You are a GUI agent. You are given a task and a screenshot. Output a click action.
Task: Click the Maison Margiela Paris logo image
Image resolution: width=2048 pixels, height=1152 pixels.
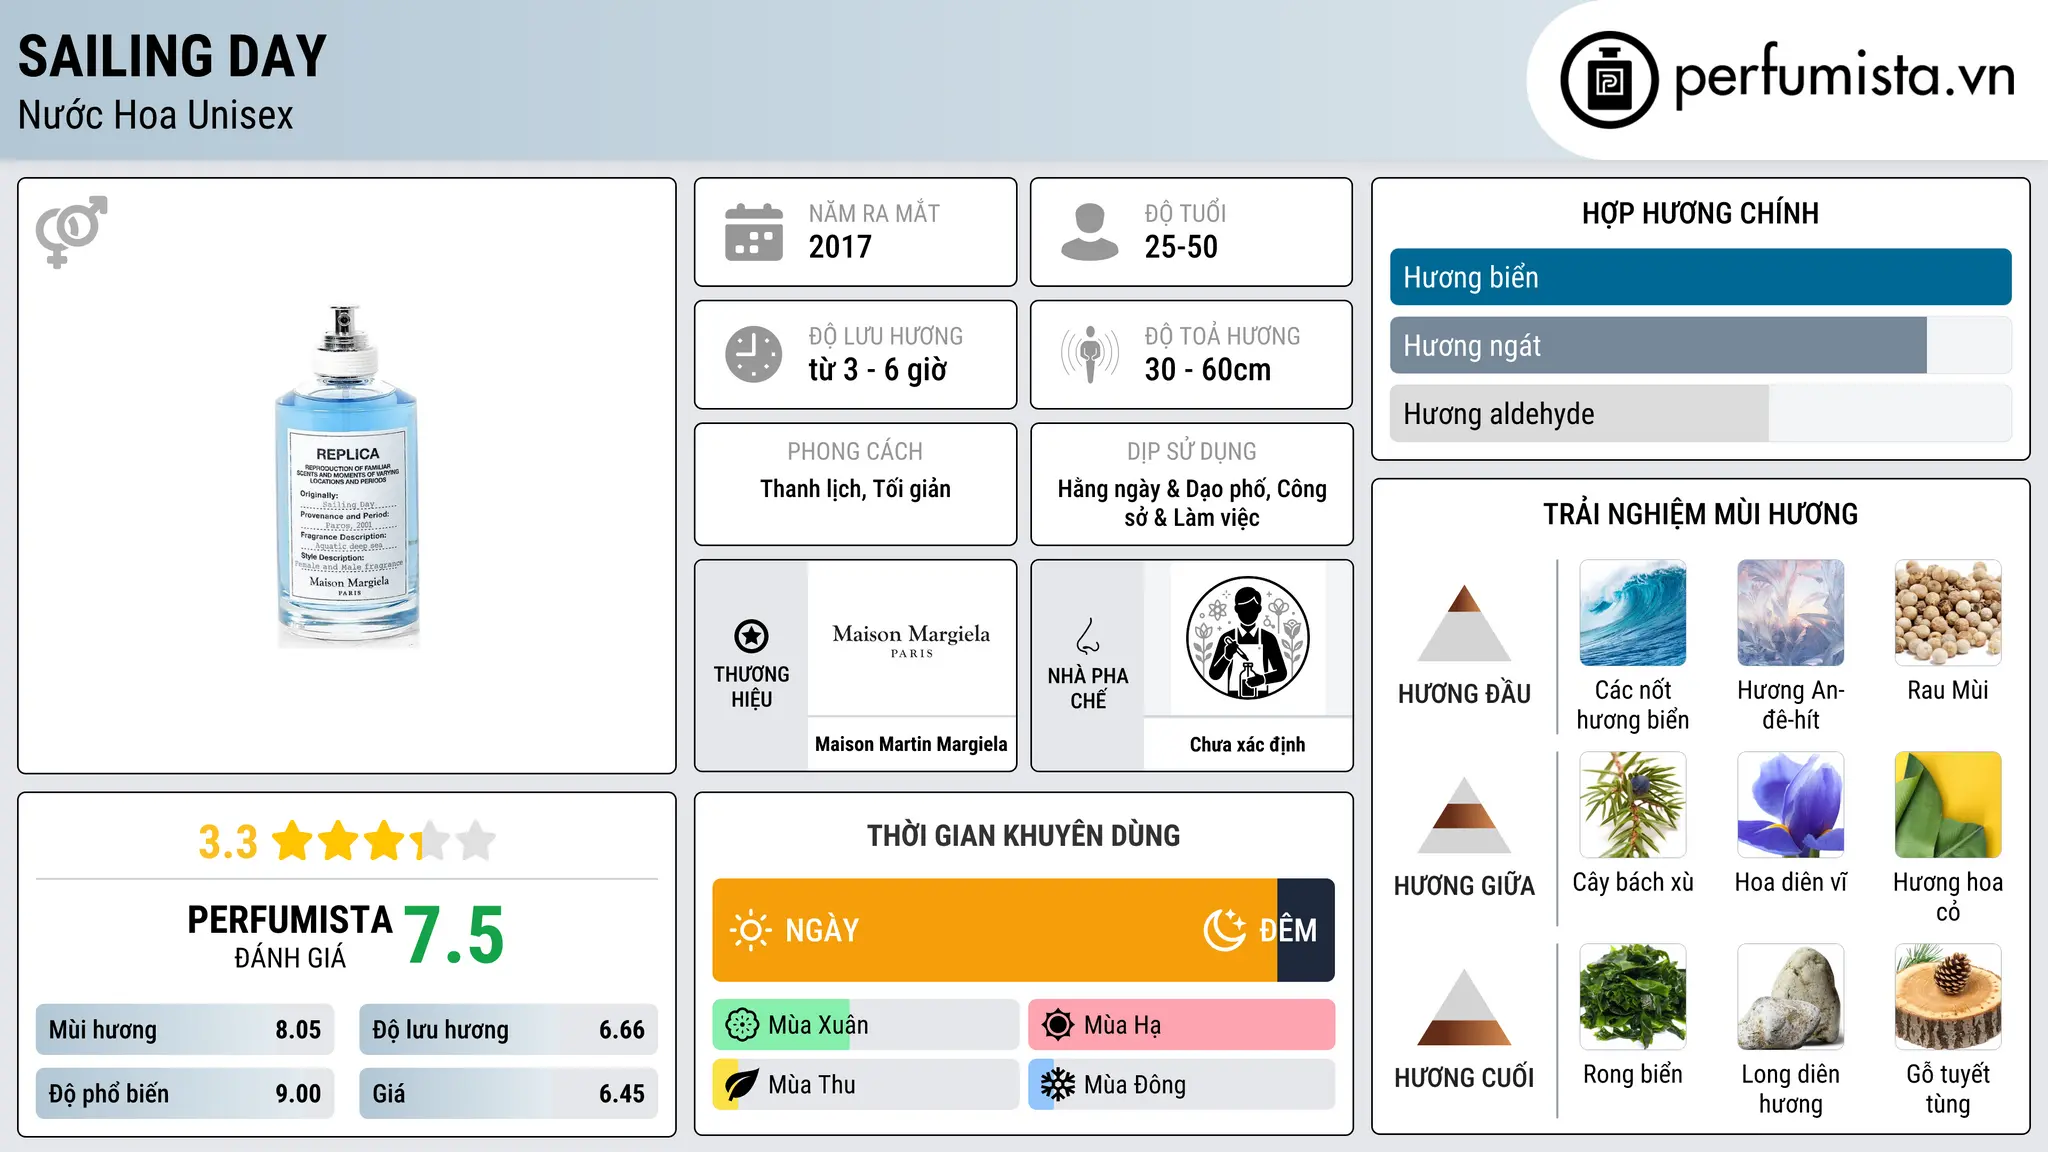(911, 639)
